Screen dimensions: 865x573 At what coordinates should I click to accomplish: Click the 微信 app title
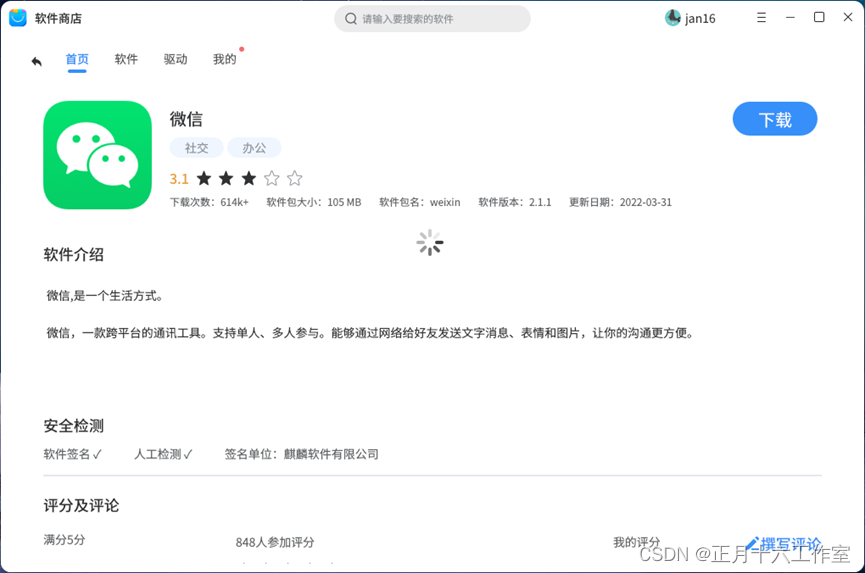pyautogui.click(x=186, y=119)
